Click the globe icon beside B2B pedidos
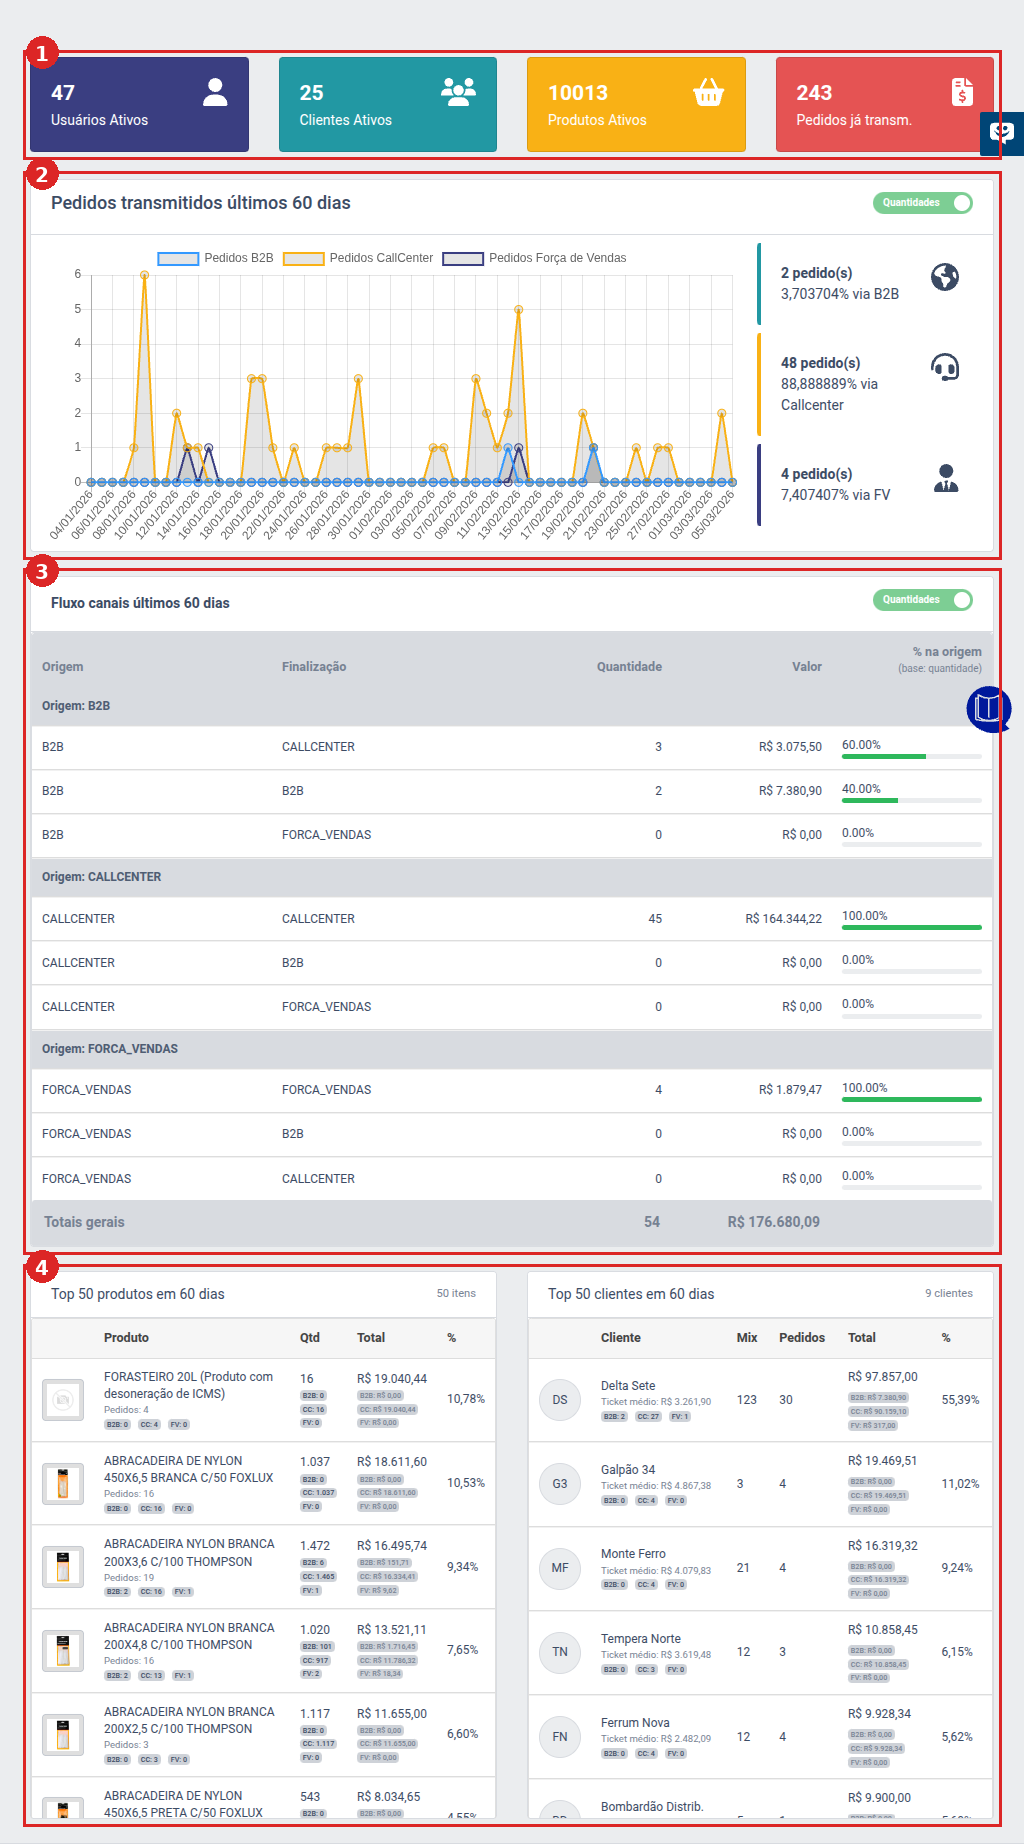 click(945, 277)
